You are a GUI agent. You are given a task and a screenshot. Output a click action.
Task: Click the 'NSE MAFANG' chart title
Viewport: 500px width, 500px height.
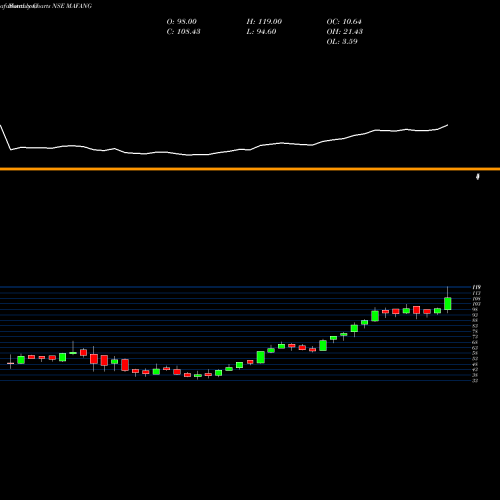(72, 6)
